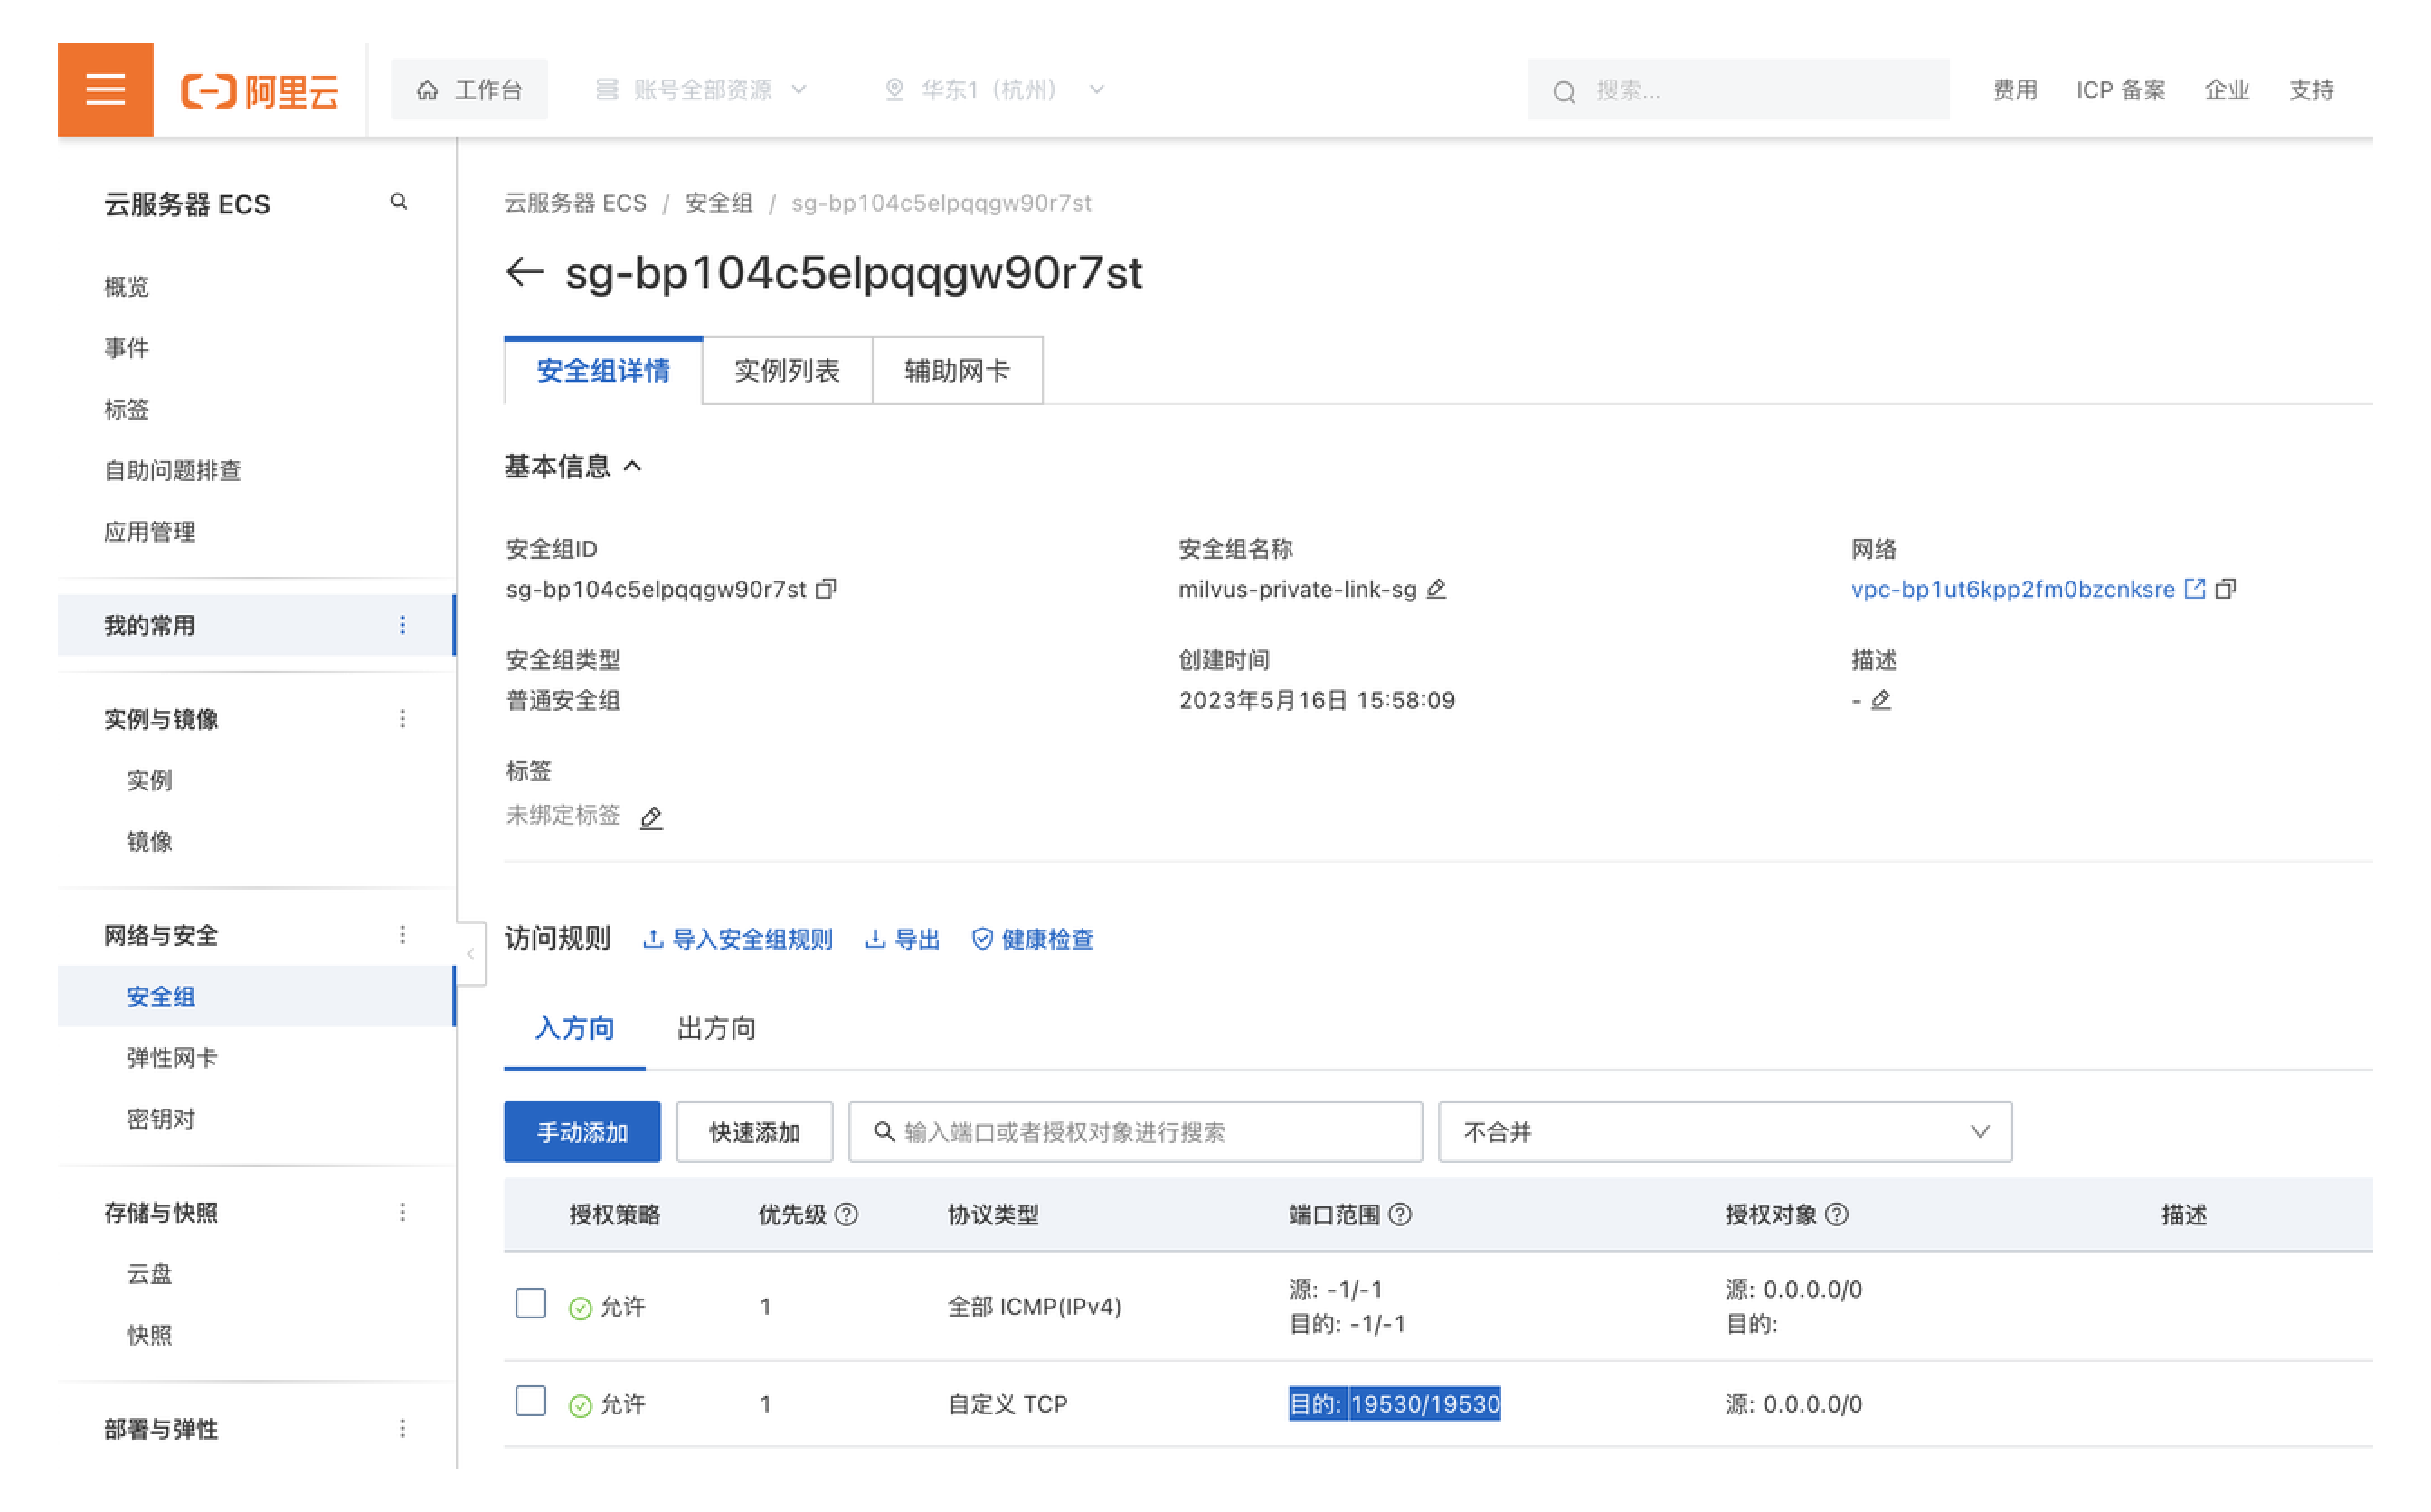Viewport: 2431px width, 1512px height.
Task: Select the ICMP(IPv4) rule checkbox
Action: coord(531,1304)
